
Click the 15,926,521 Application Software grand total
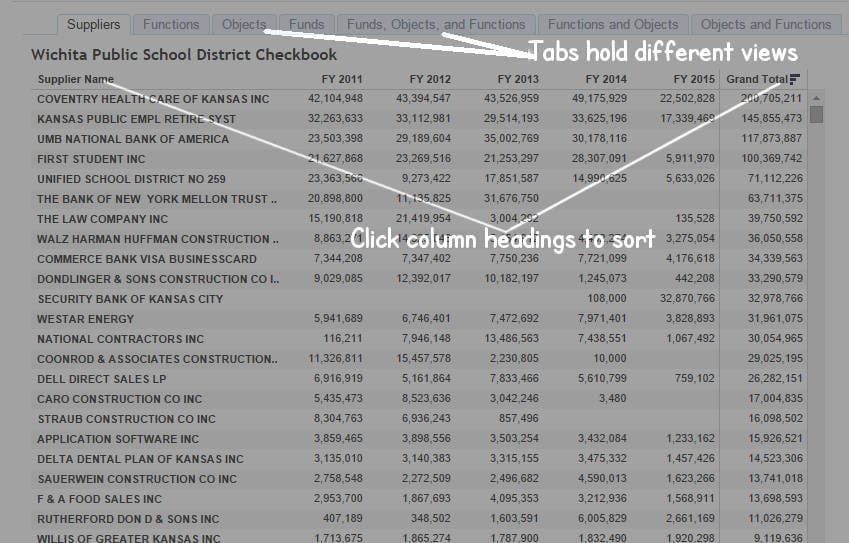[x=775, y=439]
